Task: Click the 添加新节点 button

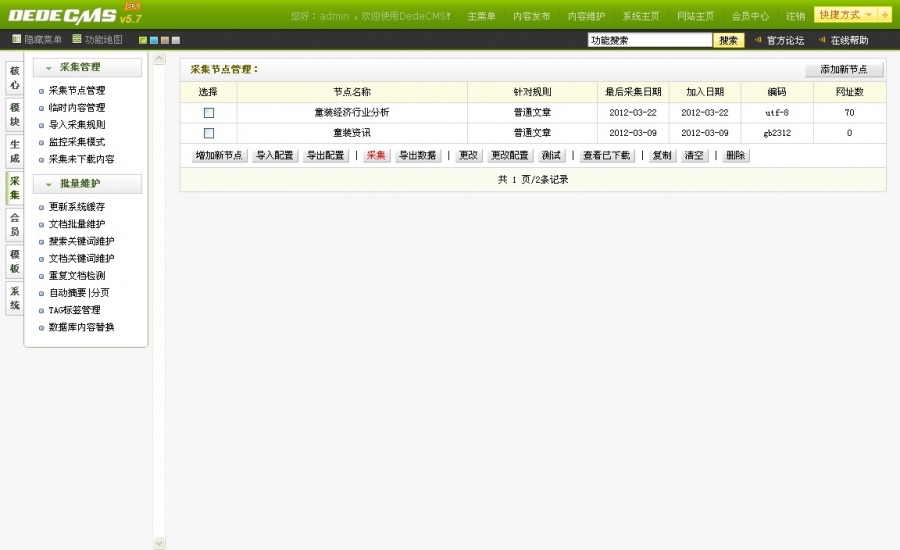Action: pos(844,69)
